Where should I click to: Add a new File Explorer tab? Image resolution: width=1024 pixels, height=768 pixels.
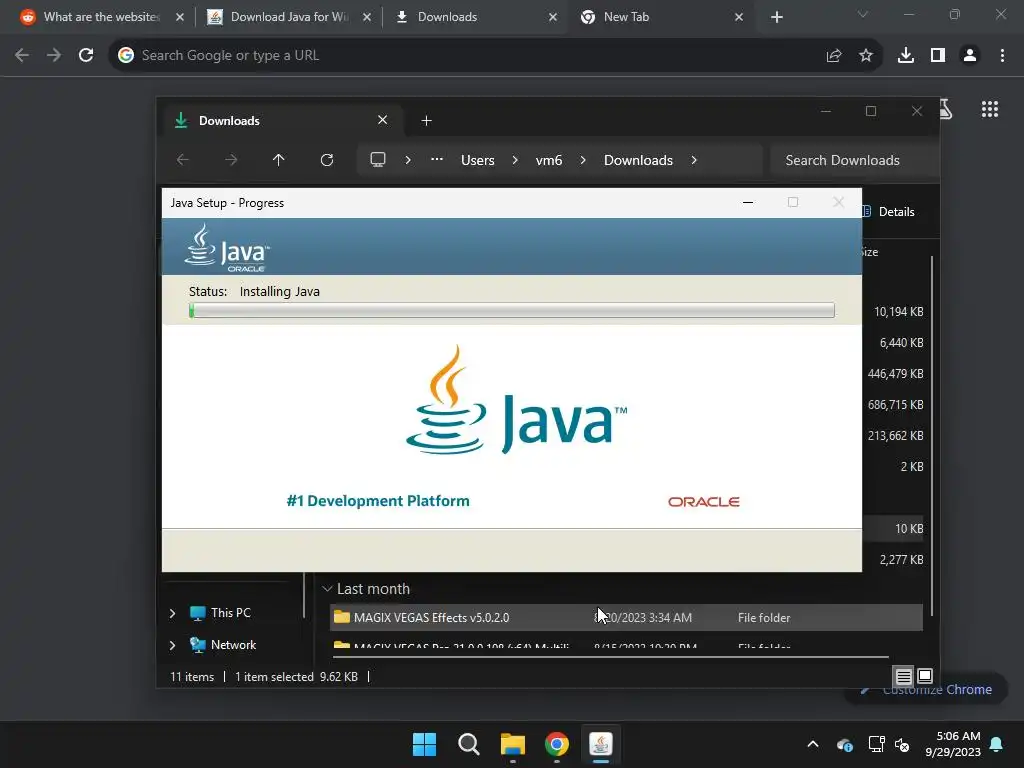(426, 121)
